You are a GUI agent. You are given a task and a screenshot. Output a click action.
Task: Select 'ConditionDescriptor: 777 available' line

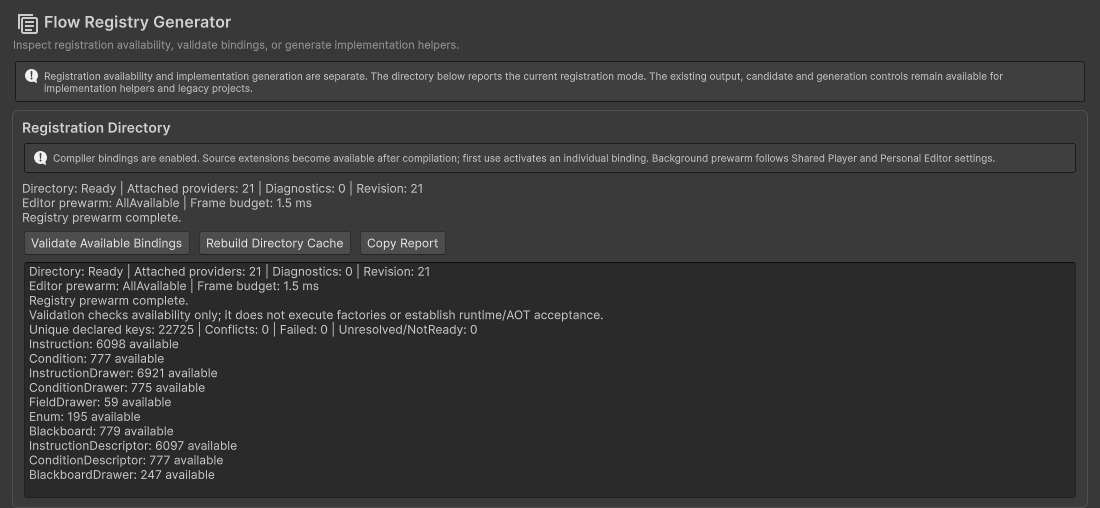126,460
